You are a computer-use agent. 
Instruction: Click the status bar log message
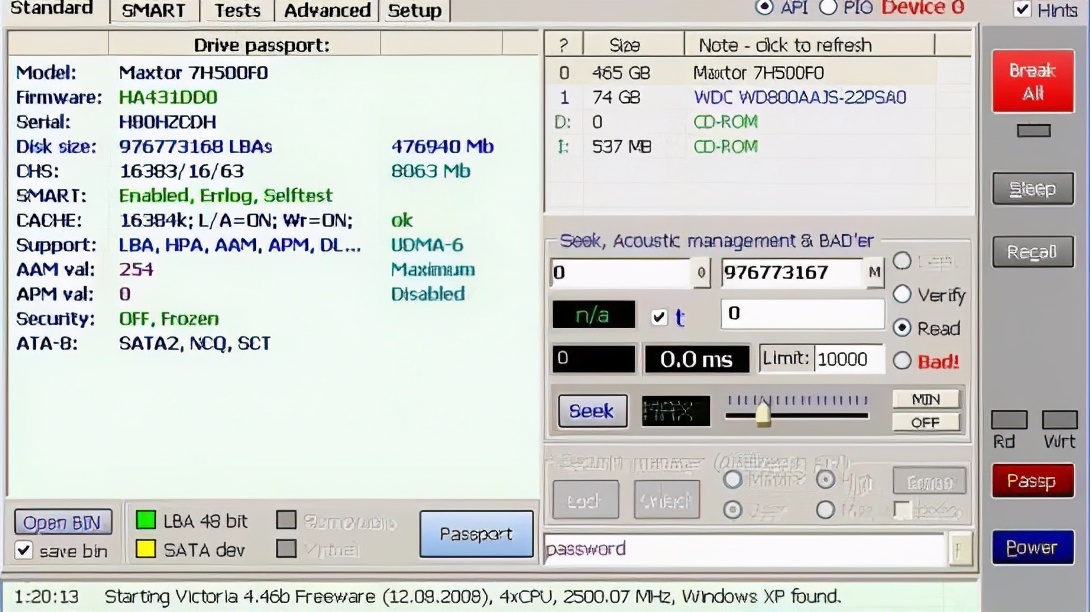tap(473, 597)
